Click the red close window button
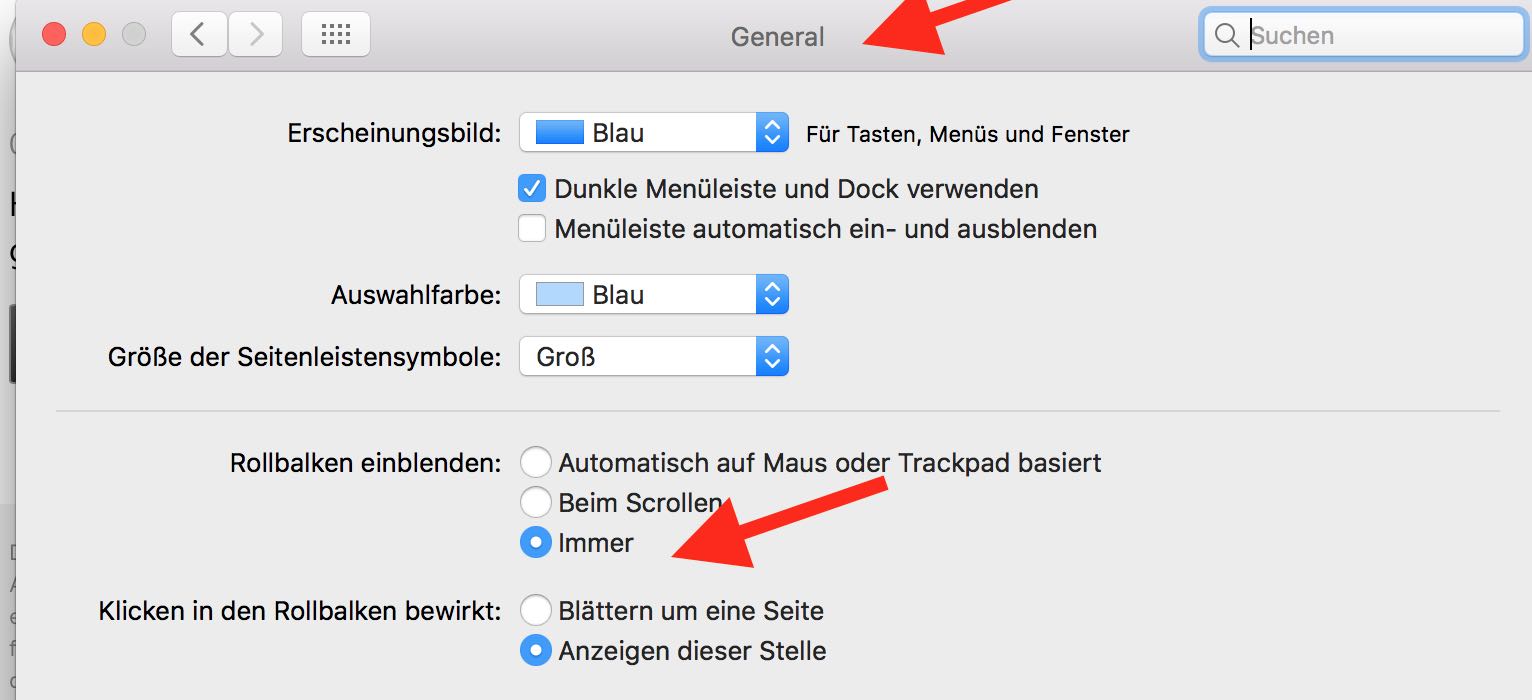The image size is (1532, 700). tap(53, 34)
